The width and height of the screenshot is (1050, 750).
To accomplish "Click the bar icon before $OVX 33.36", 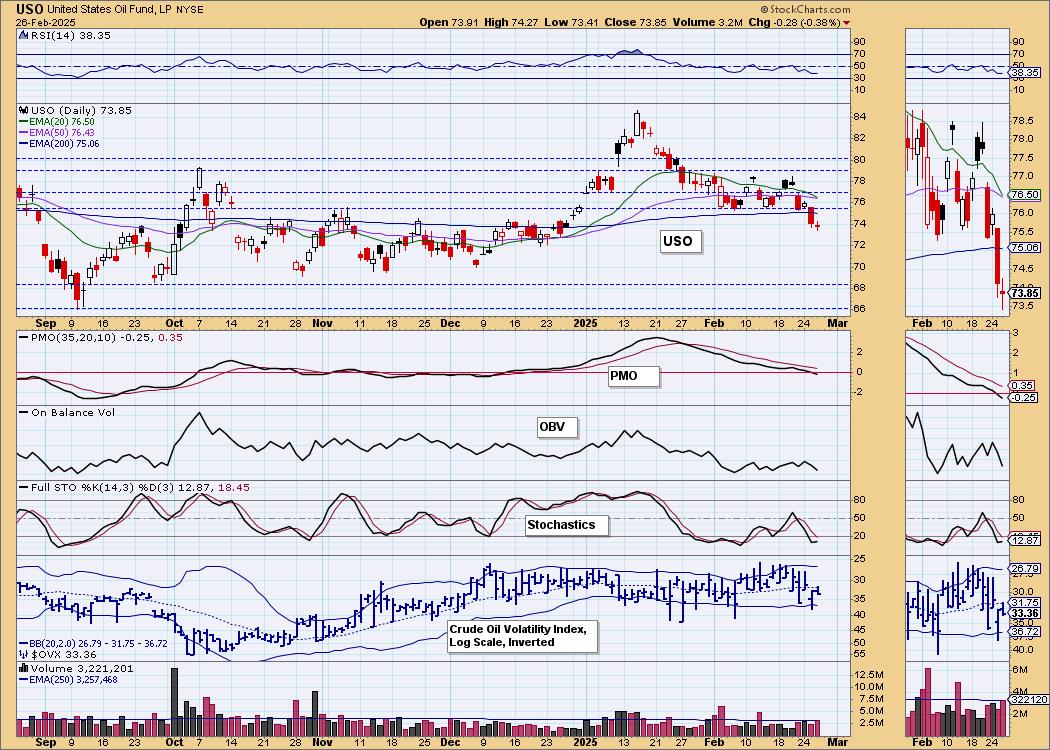I will click(23, 654).
